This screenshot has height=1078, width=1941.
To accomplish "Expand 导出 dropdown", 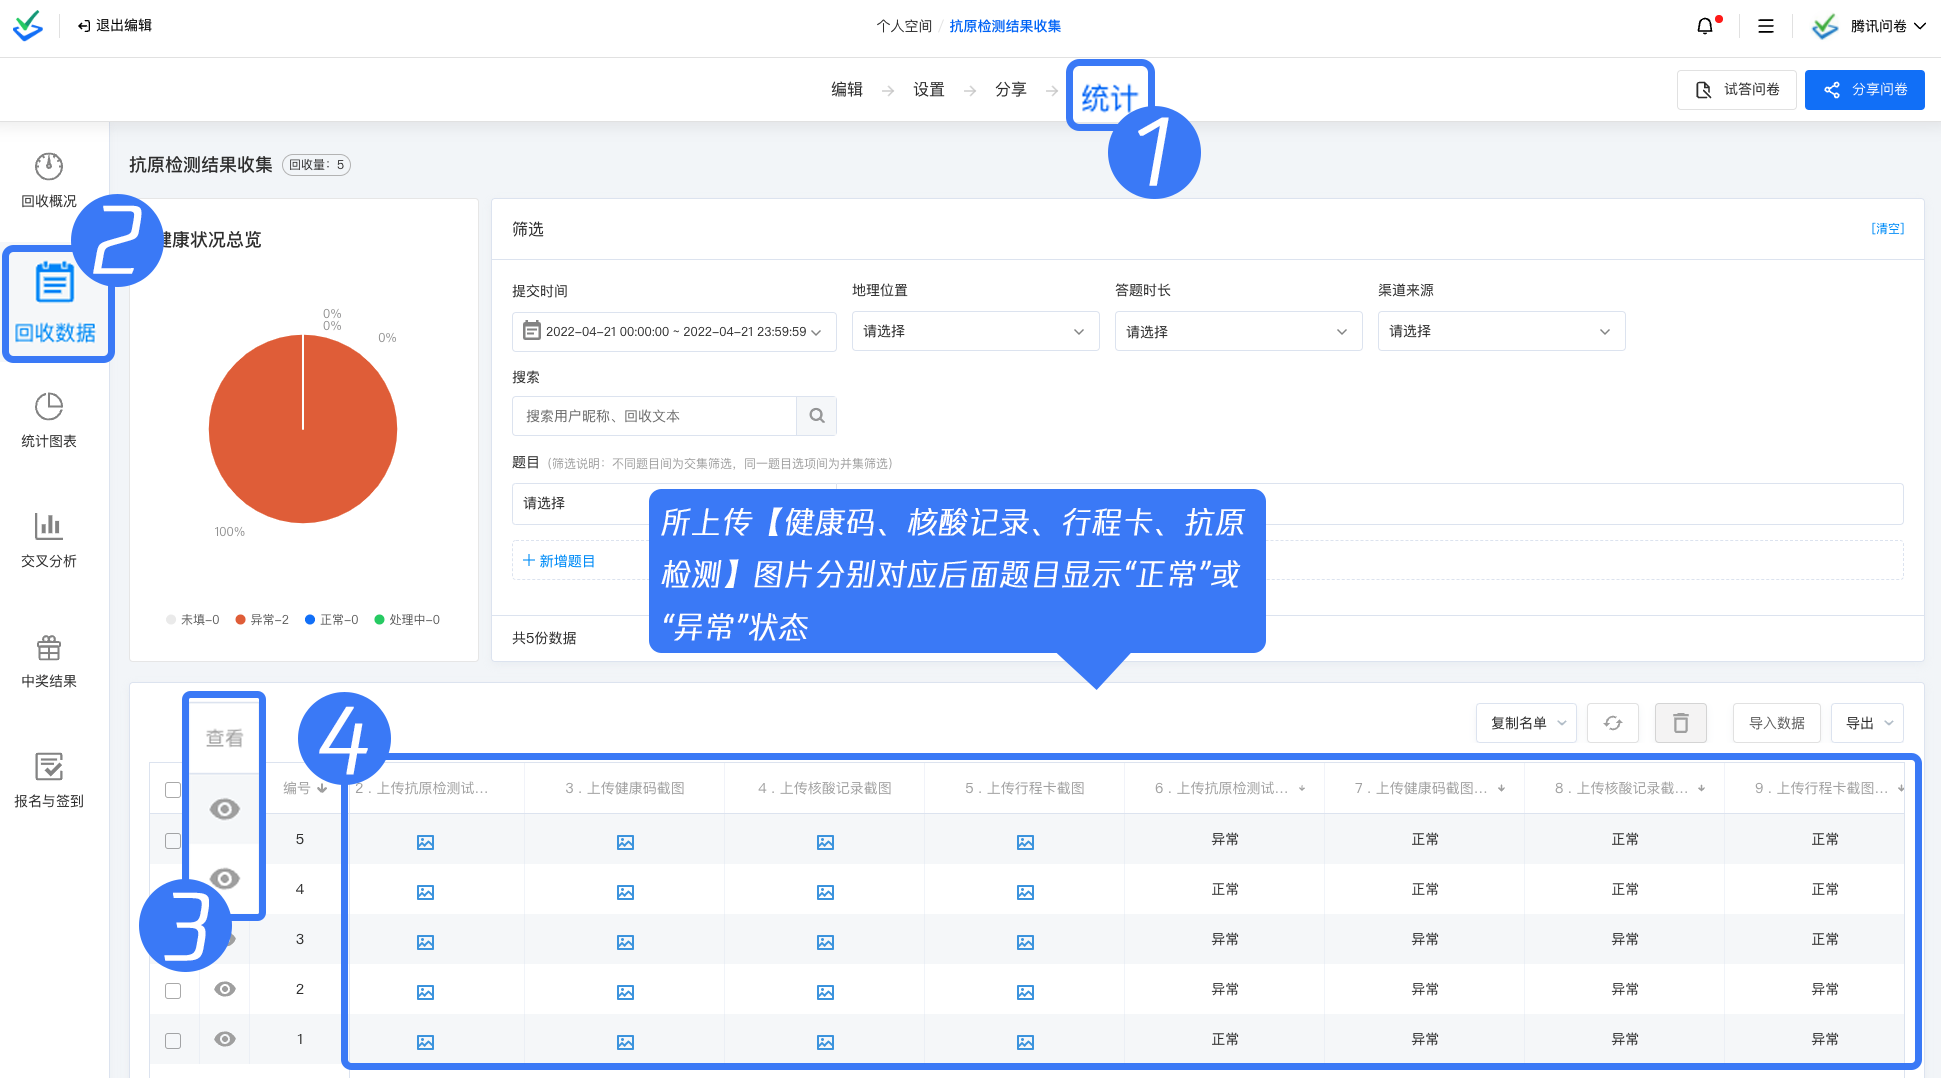I will click(1867, 723).
